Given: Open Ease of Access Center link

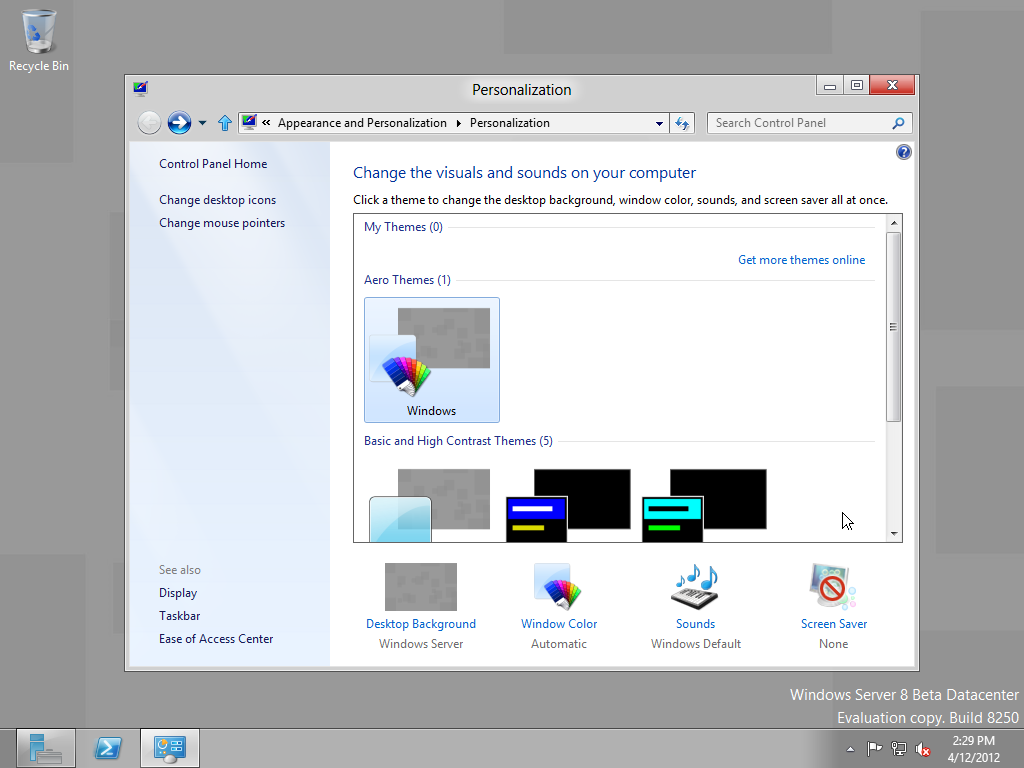Looking at the screenshot, I should [216, 639].
